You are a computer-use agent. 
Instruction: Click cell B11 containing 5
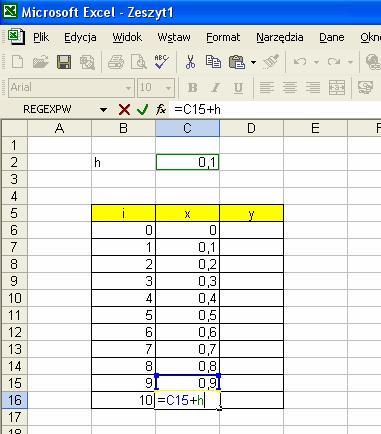point(123,315)
